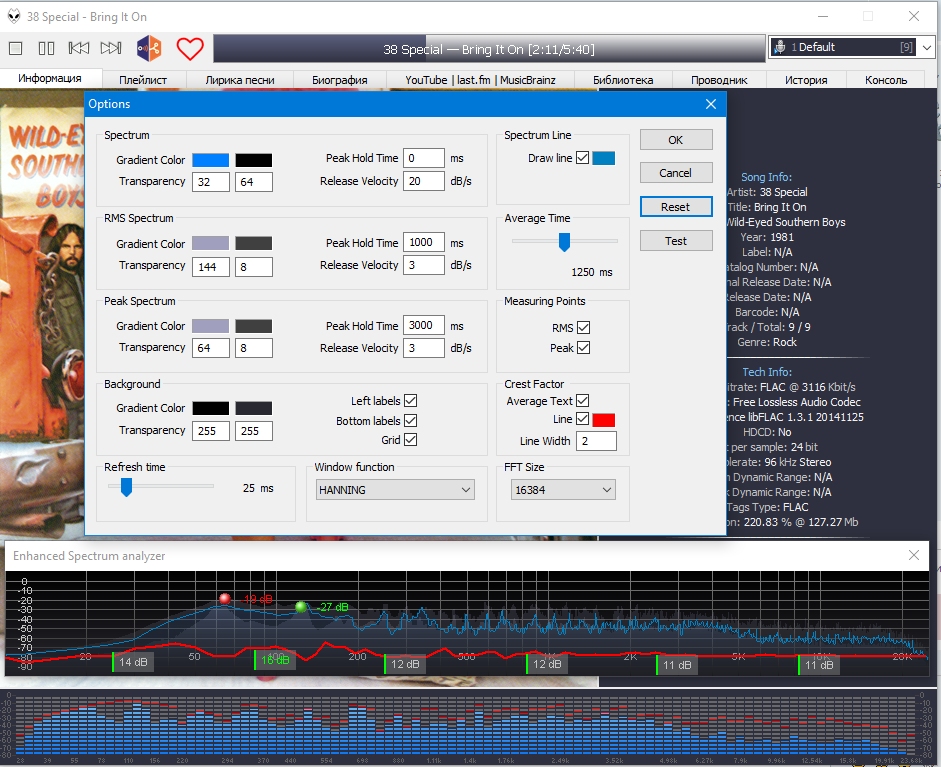
Task: Pick the red Crest Factor line color swatch
Action: point(604,419)
